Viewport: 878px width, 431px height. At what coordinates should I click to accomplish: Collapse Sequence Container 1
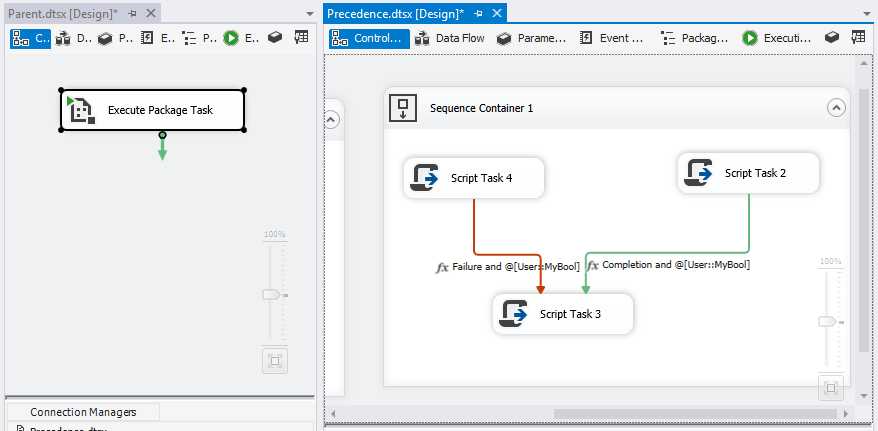point(837,107)
